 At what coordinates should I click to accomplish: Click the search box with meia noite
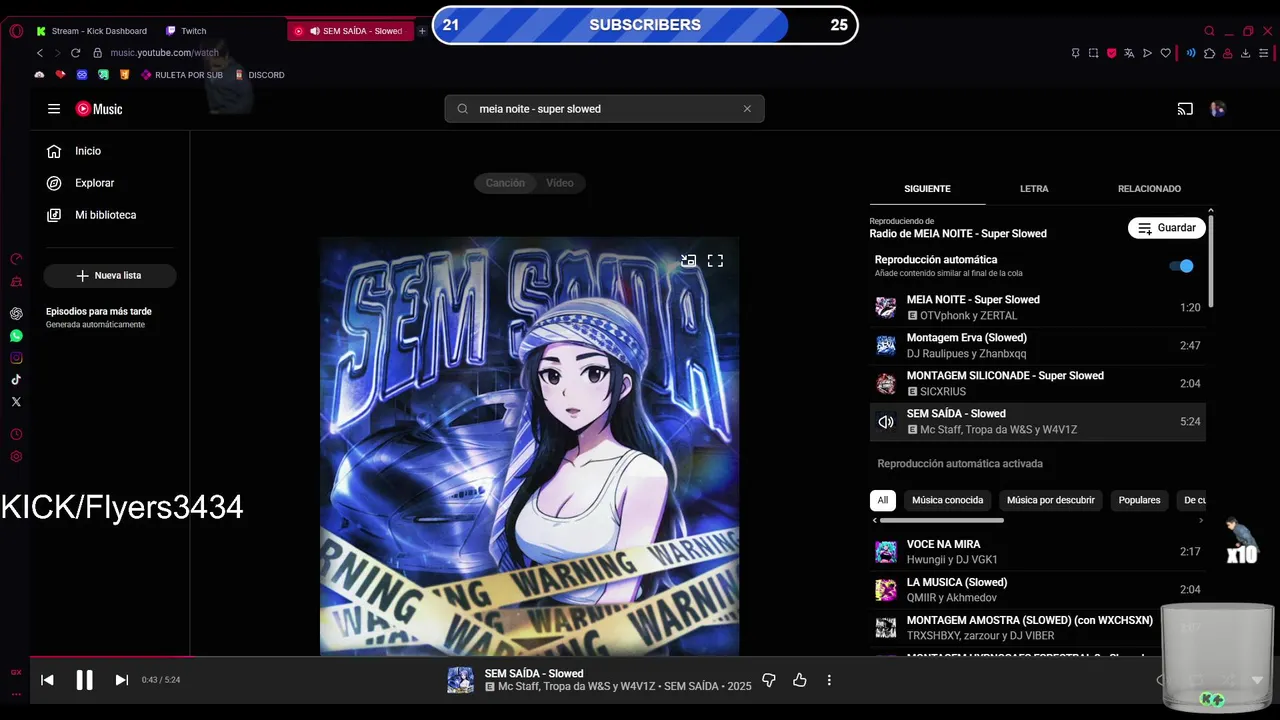tap(605, 109)
